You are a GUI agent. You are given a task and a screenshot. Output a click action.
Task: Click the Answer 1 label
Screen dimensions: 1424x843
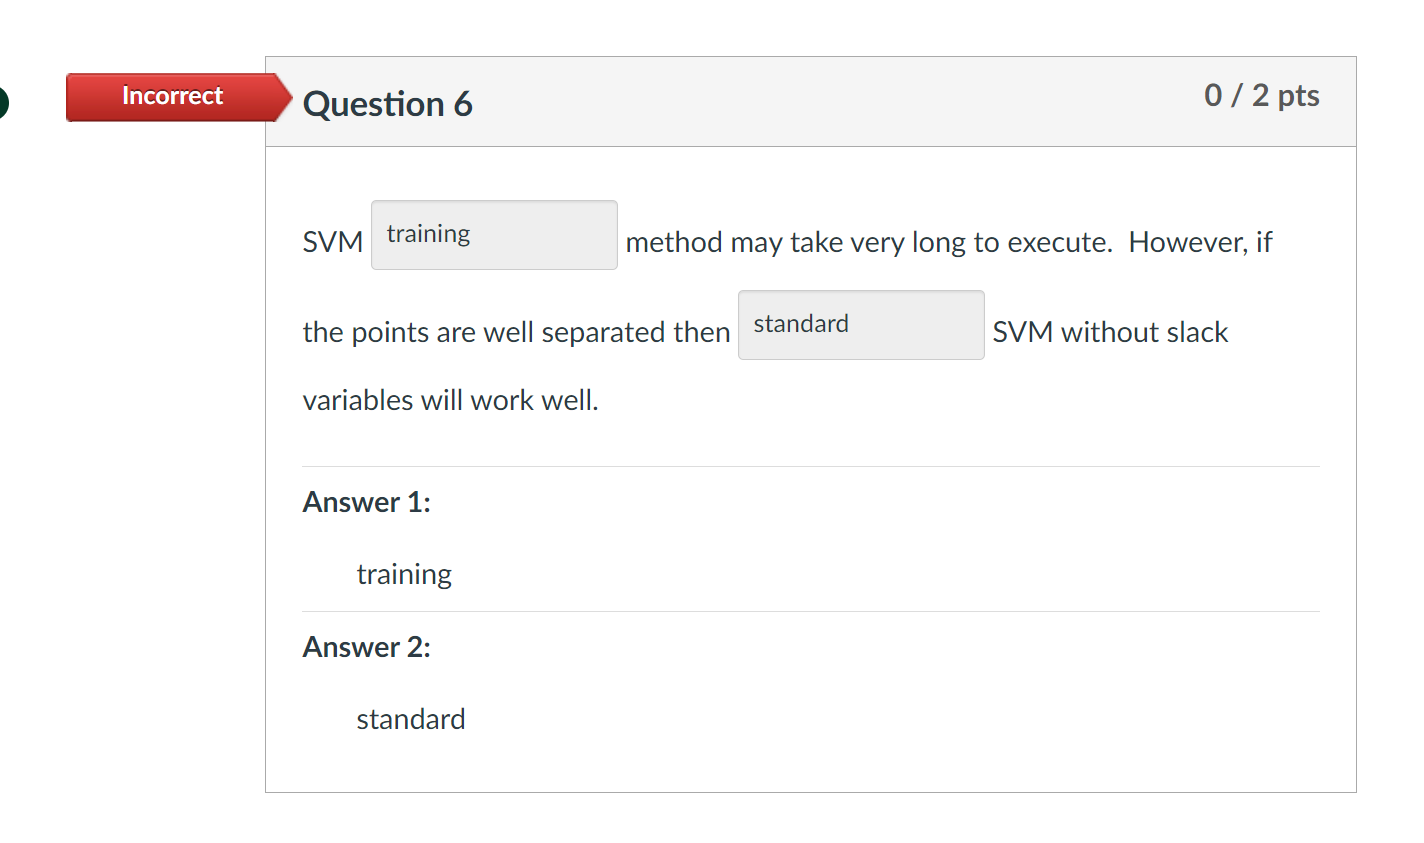pyautogui.click(x=366, y=502)
